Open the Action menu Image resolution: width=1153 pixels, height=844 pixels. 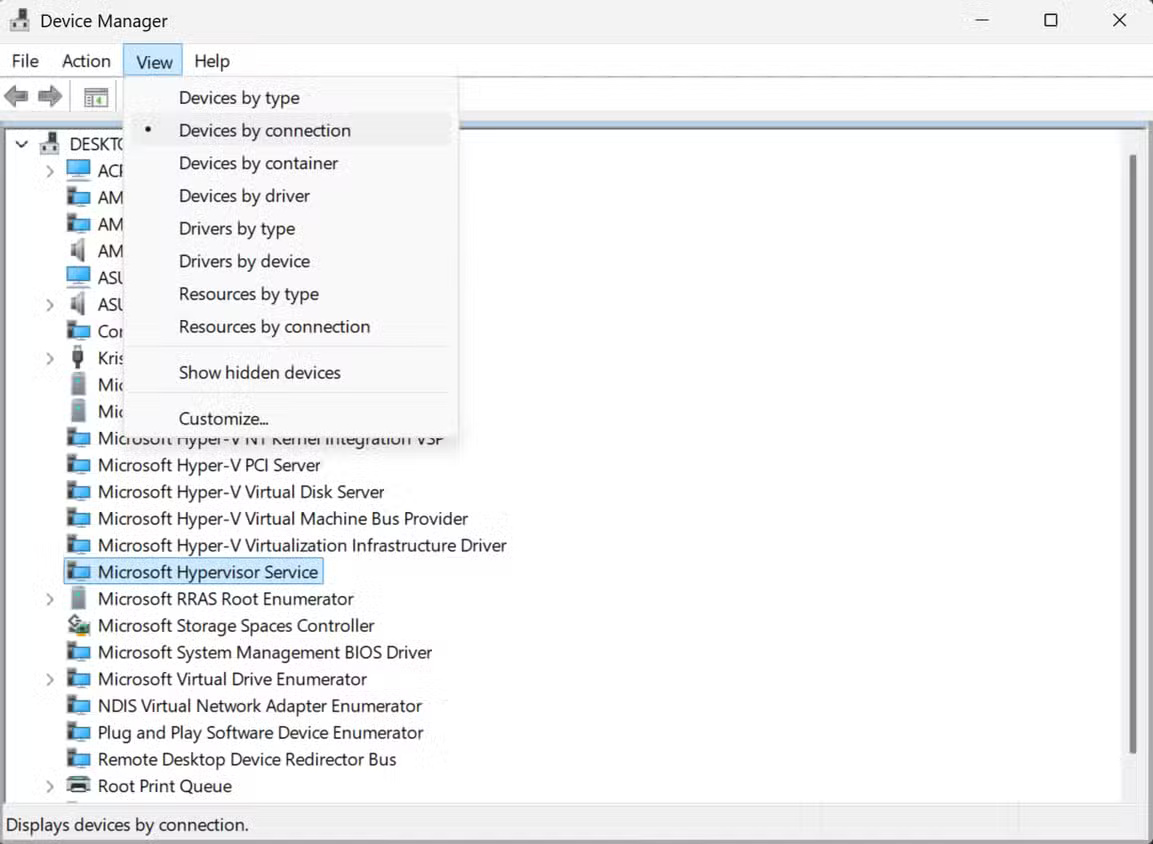(86, 60)
